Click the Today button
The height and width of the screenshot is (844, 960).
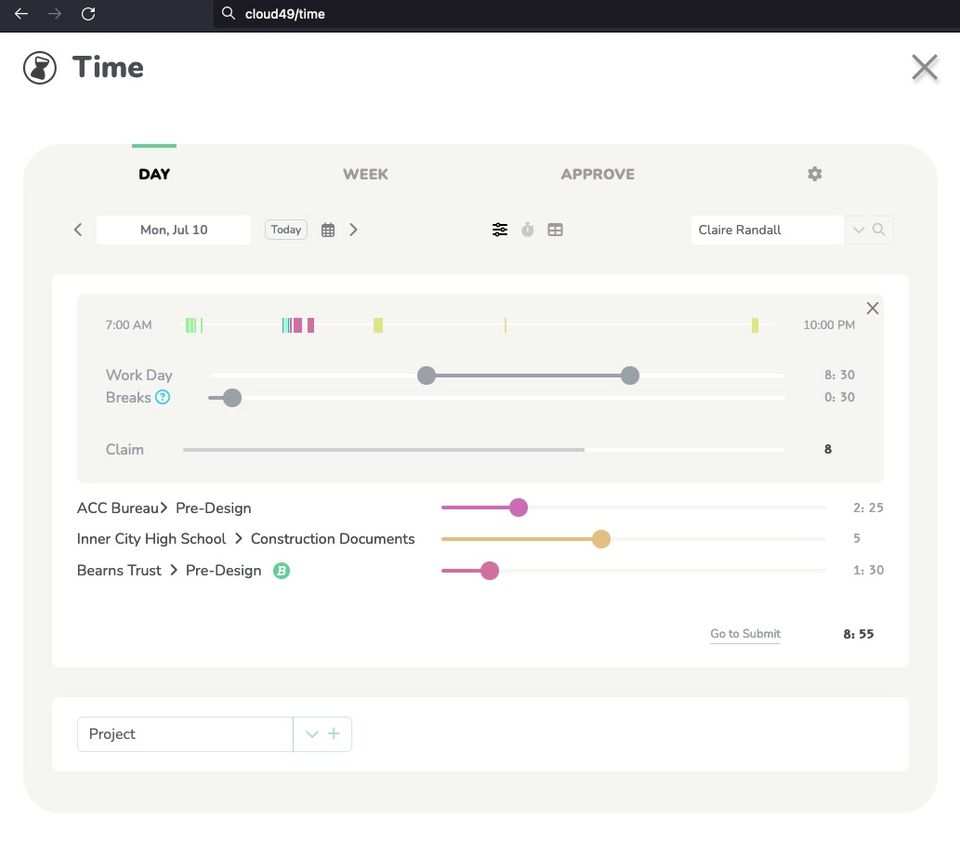286,230
